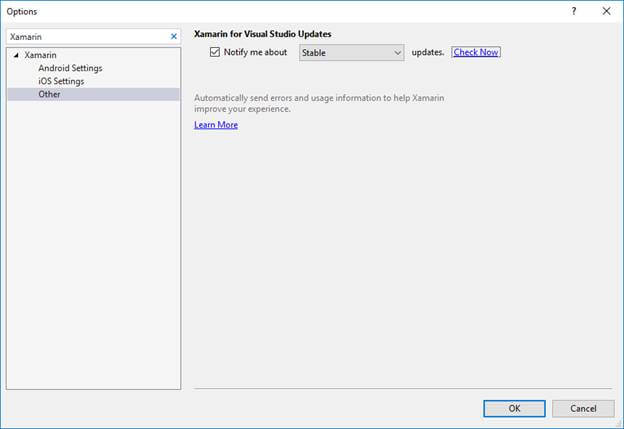The height and width of the screenshot is (429, 624).
Task: Collapse the Xamarin tree node arrow
Action: point(17,55)
